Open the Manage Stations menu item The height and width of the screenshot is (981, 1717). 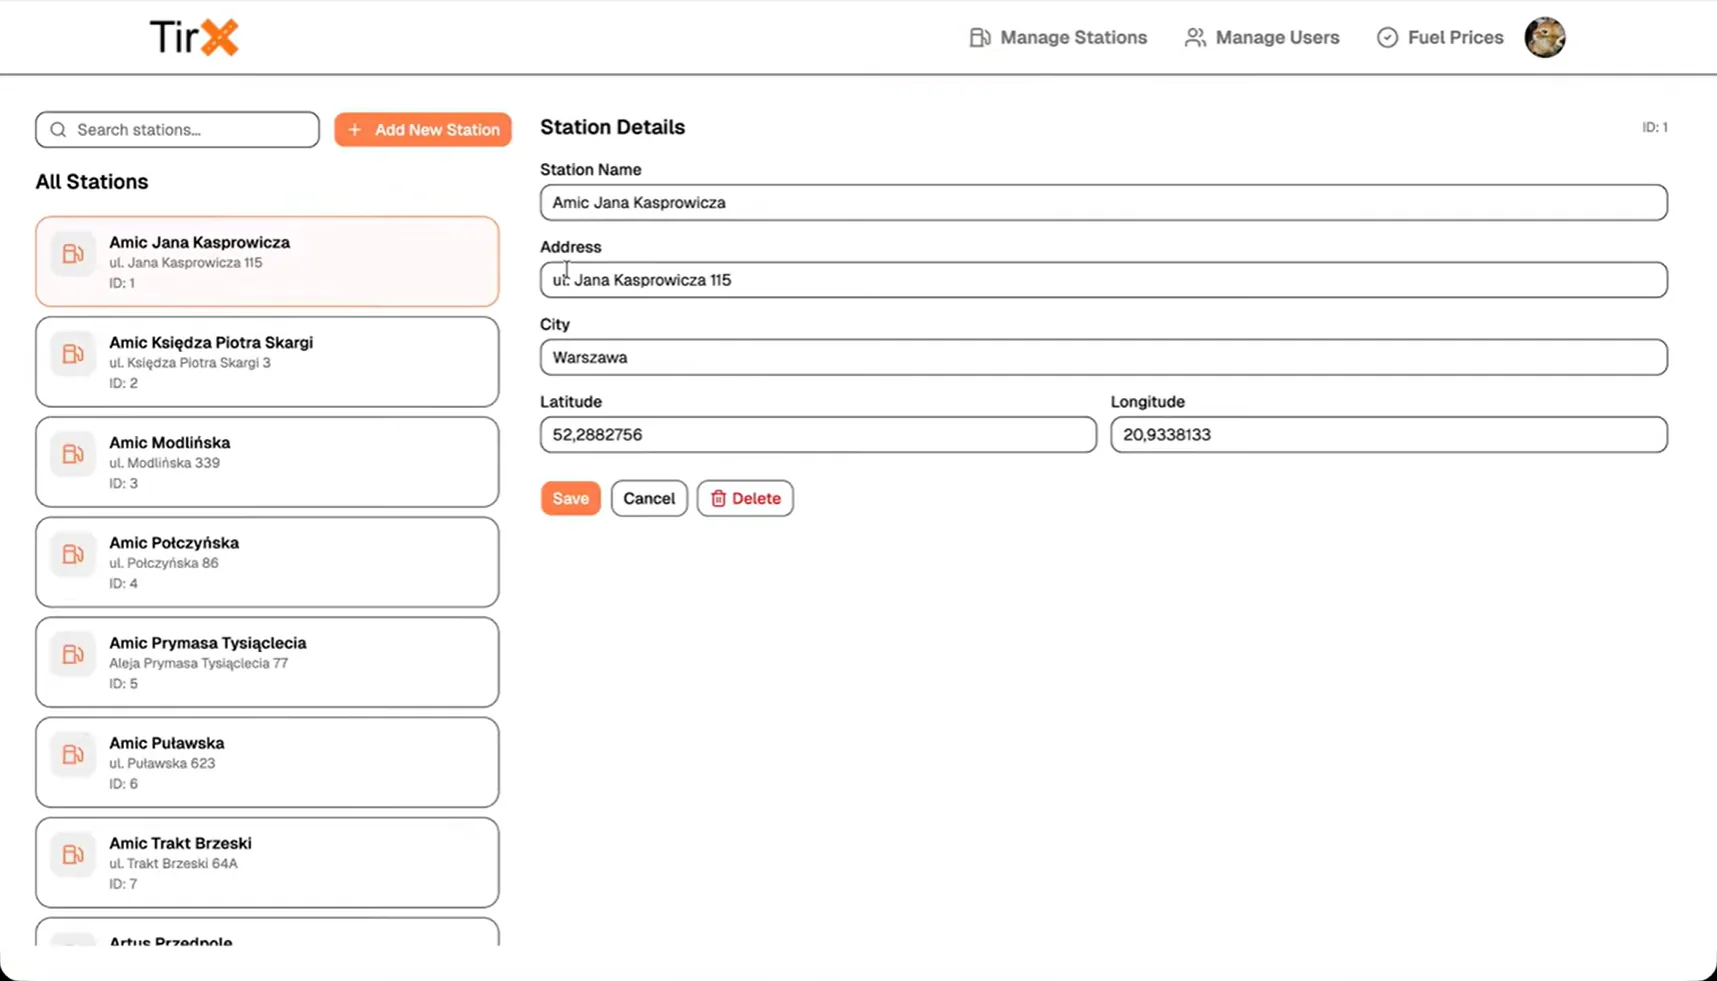(1058, 38)
